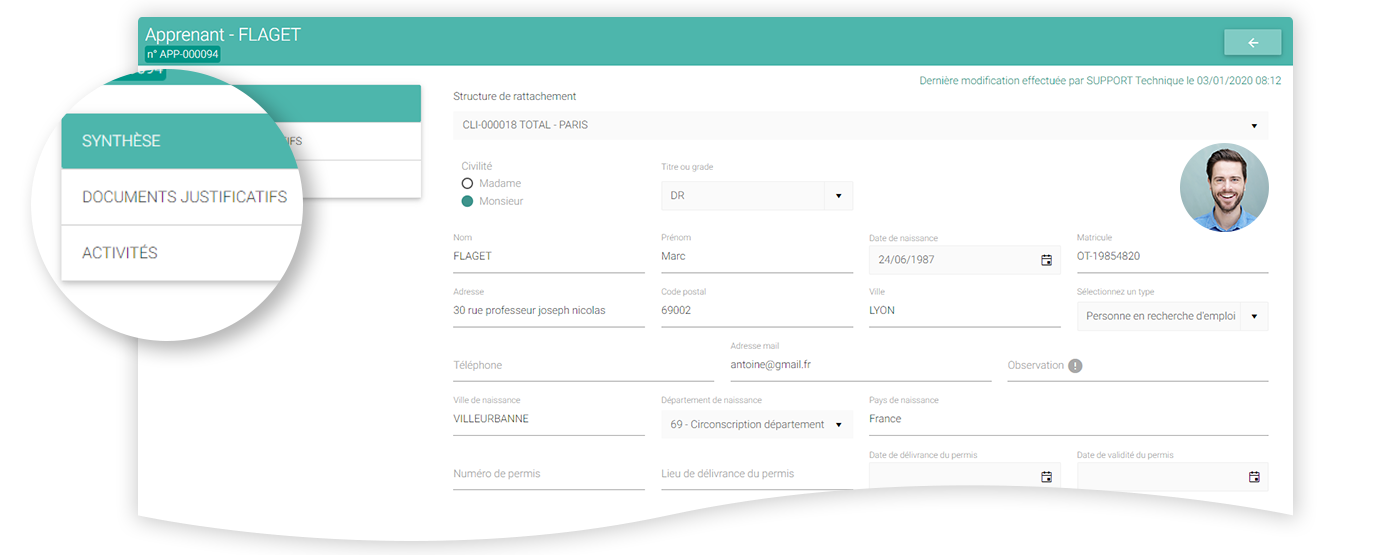Click the Matricule field OT-19854820

(x=1172, y=257)
